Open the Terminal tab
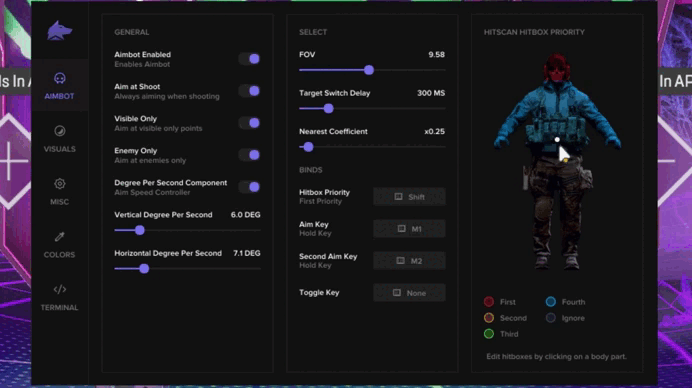Screen dimensions: 692x388 pyautogui.click(x=60, y=298)
